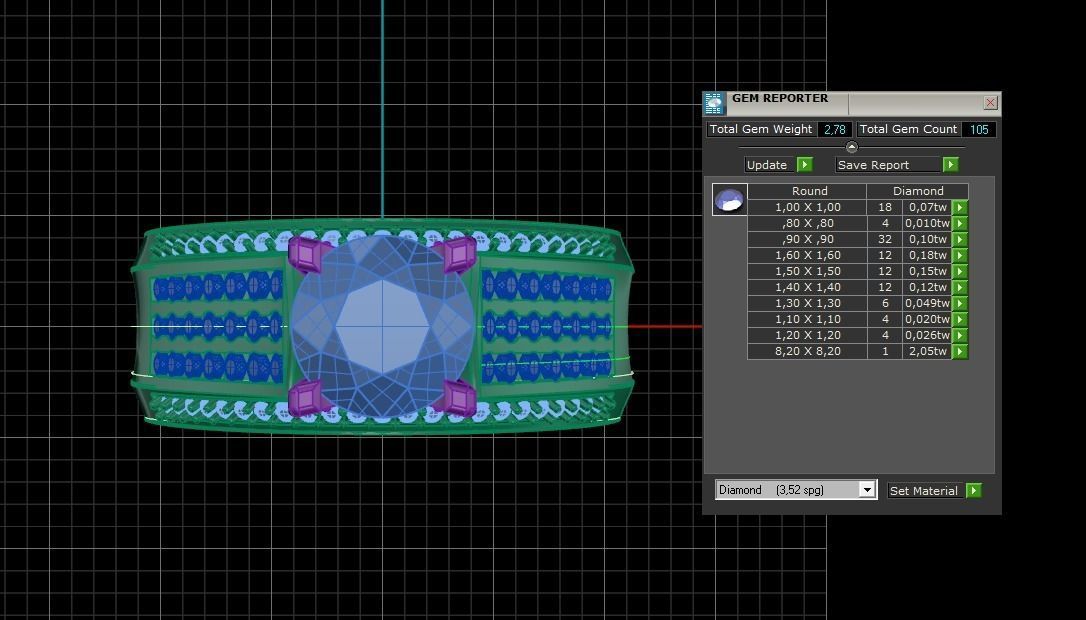The width and height of the screenshot is (1086, 620).
Task: Select the 1,30 X 1,30 size cell
Action: [x=808, y=303]
